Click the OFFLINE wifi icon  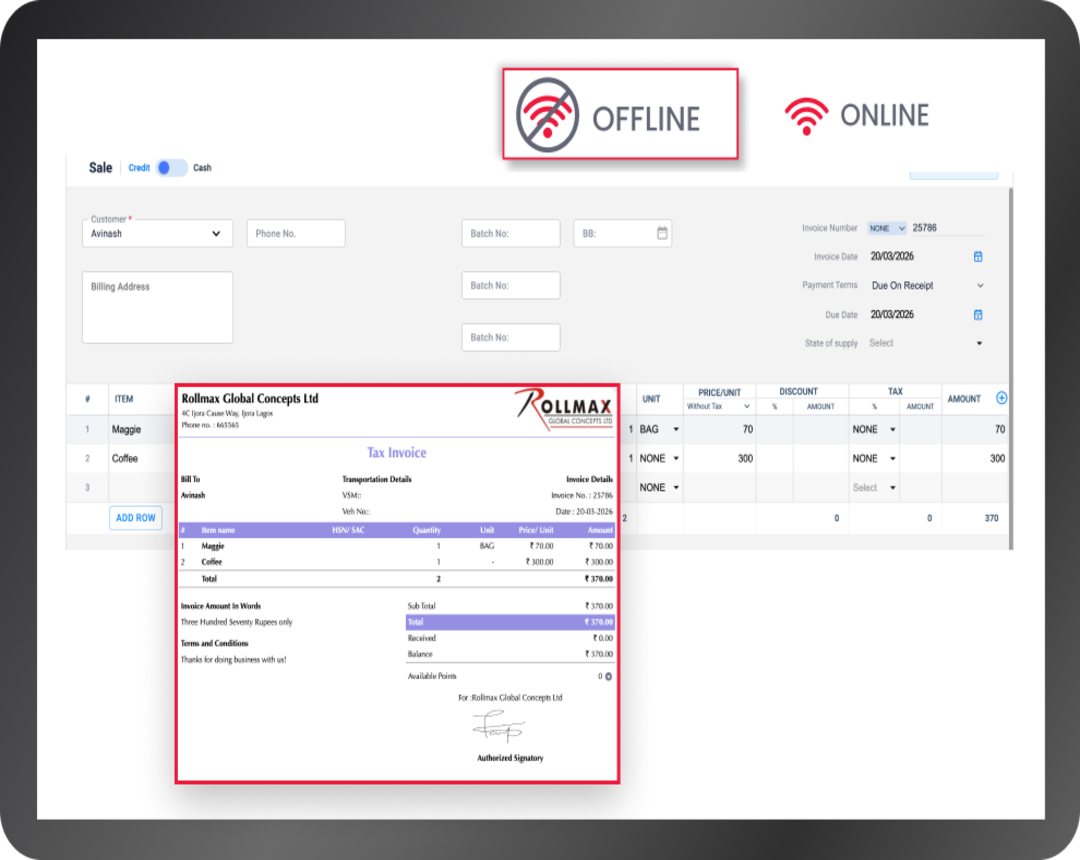point(548,115)
